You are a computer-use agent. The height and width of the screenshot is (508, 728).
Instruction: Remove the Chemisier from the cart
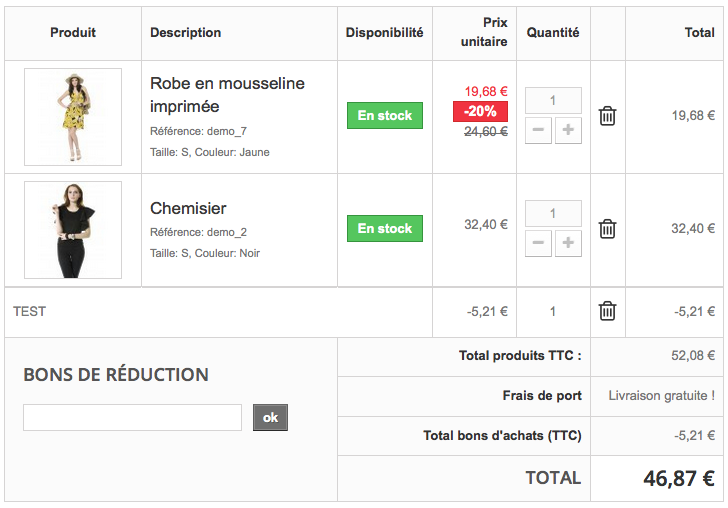coord(607,229)
